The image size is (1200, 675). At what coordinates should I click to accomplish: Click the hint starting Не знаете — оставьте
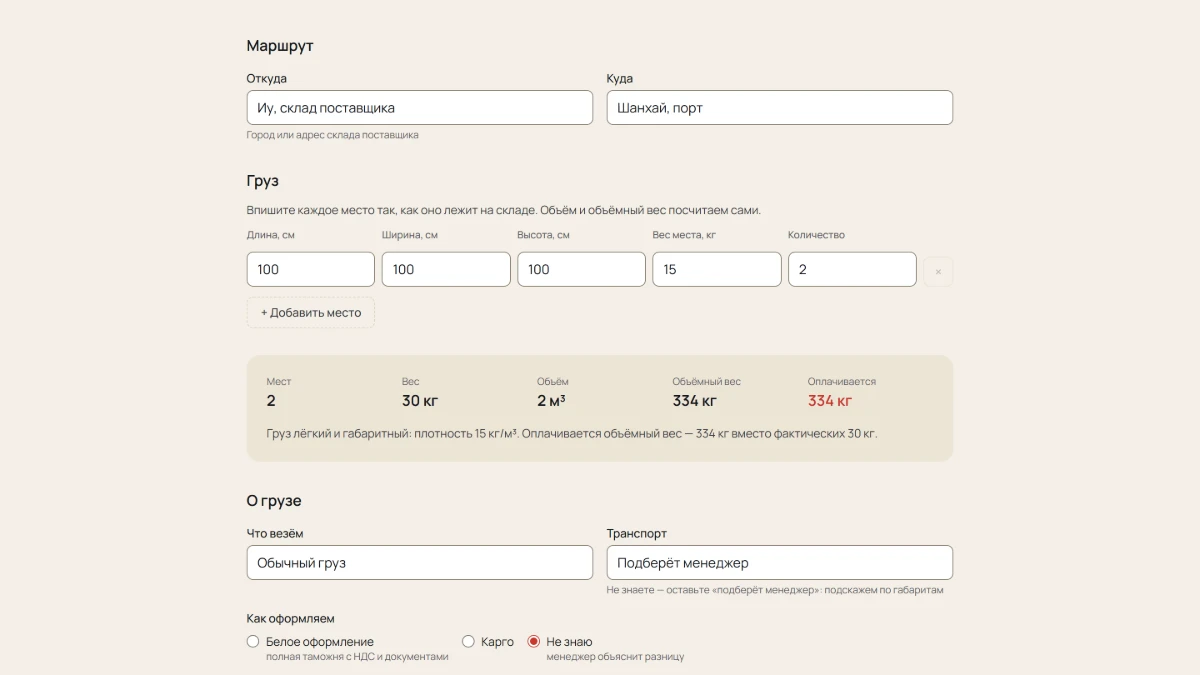coord(775,590)
